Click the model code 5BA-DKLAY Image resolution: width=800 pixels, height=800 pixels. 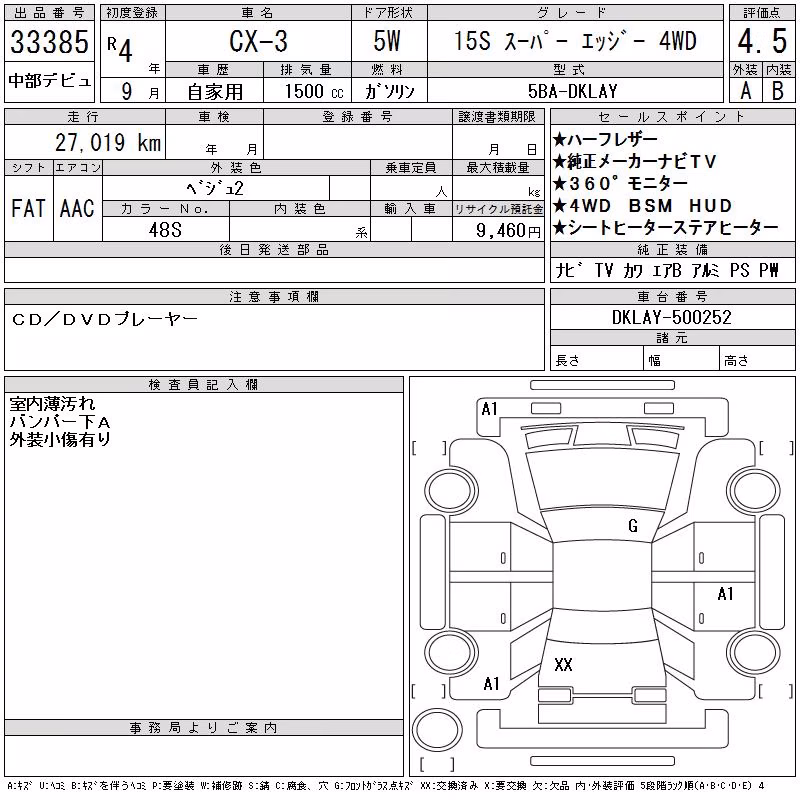click(573, 91)
